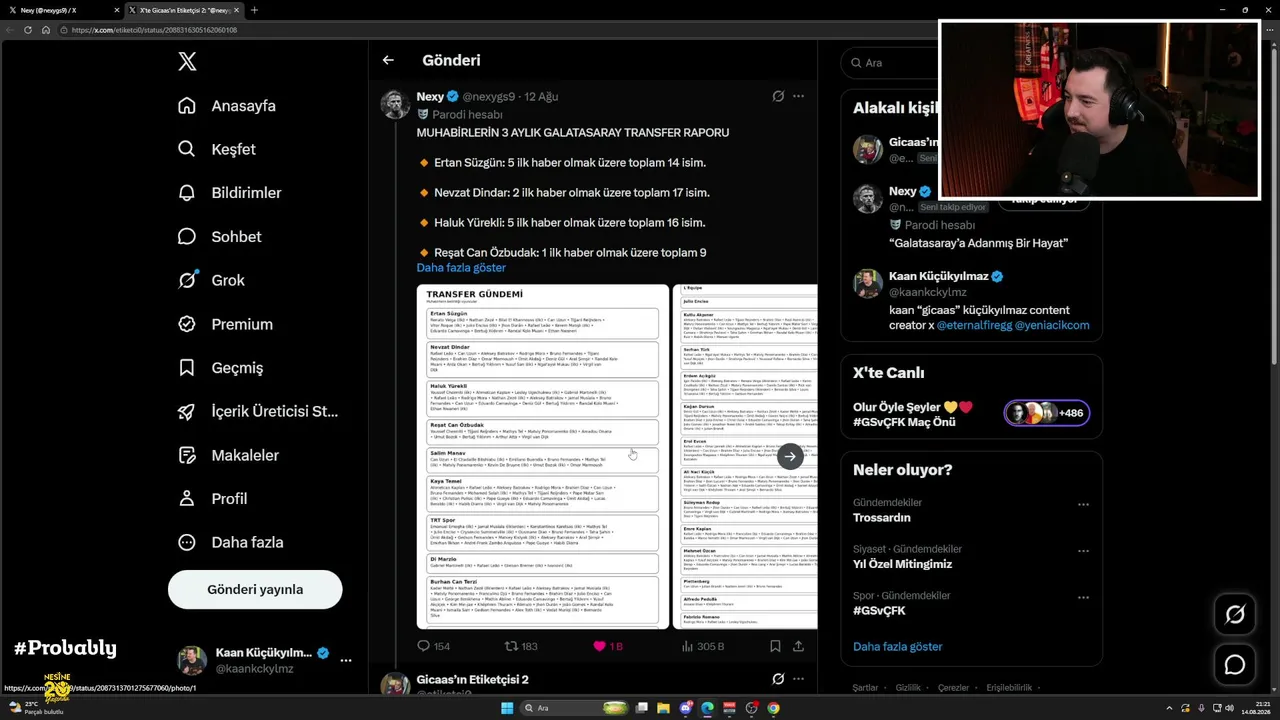The image size is (1280, 720).
Task: View the 305 B post analytics
Action: pos(703,646)
